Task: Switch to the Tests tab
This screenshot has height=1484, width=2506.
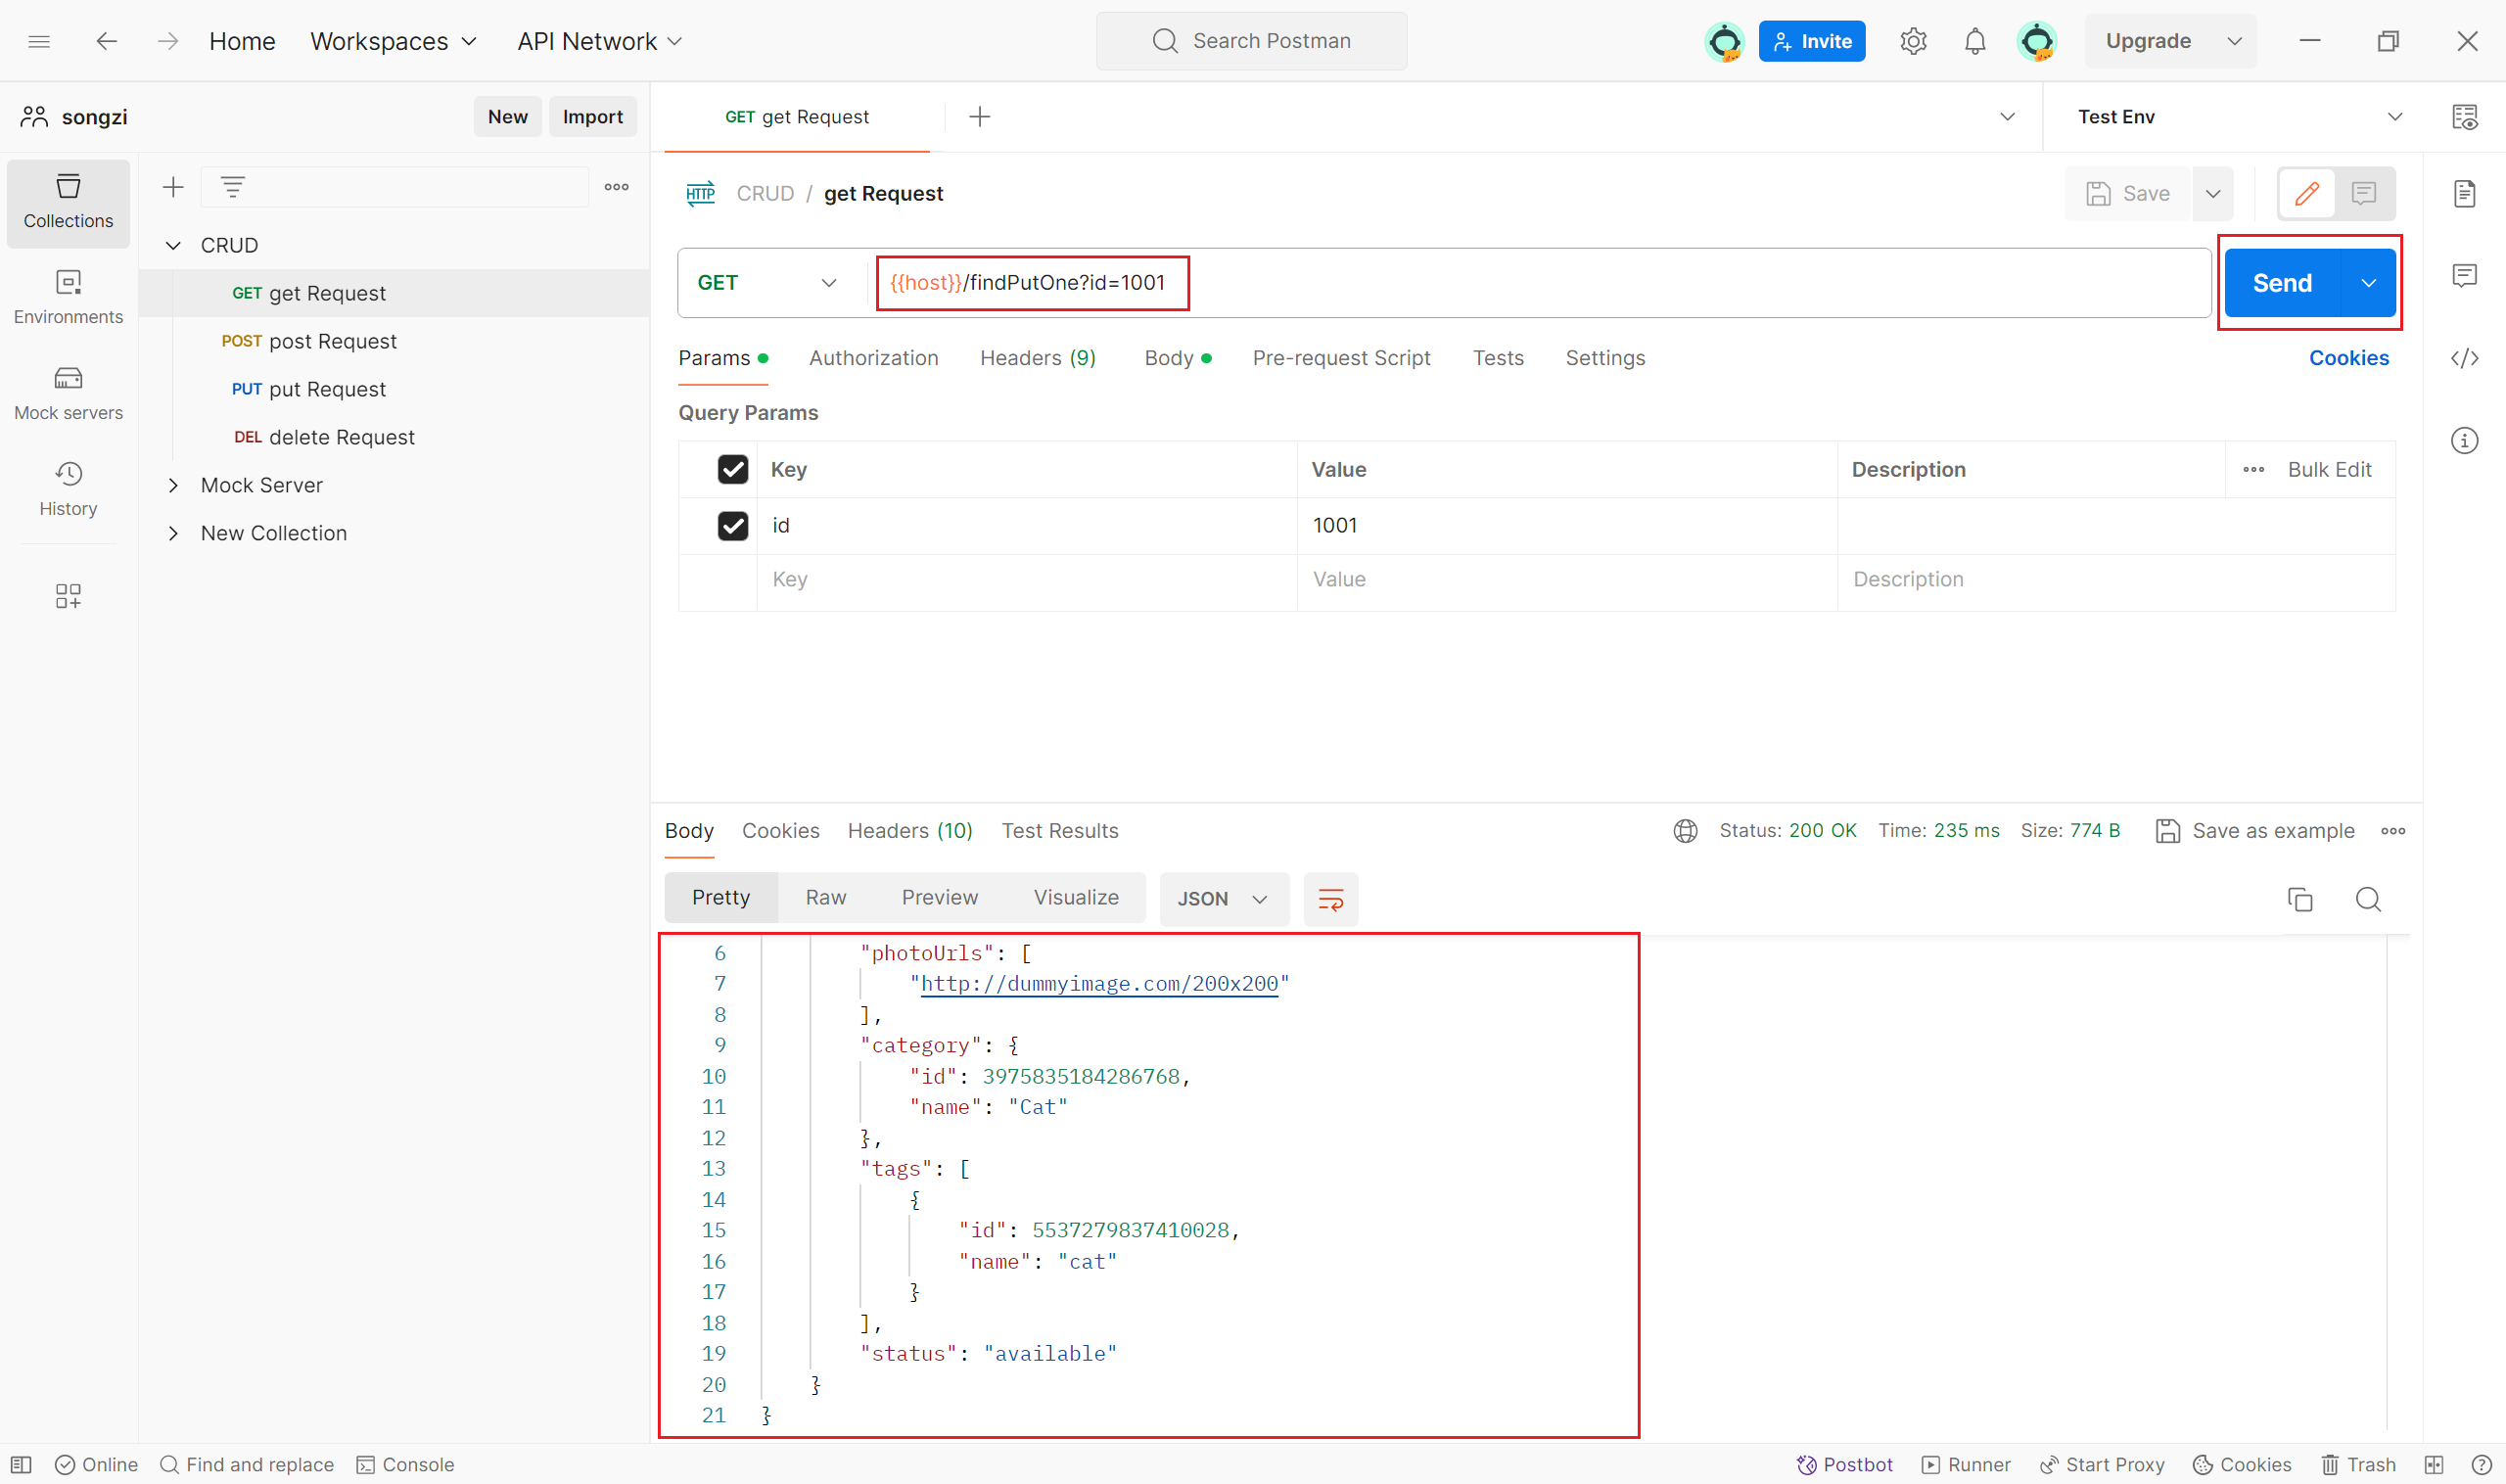Action: click(1497, 358)
